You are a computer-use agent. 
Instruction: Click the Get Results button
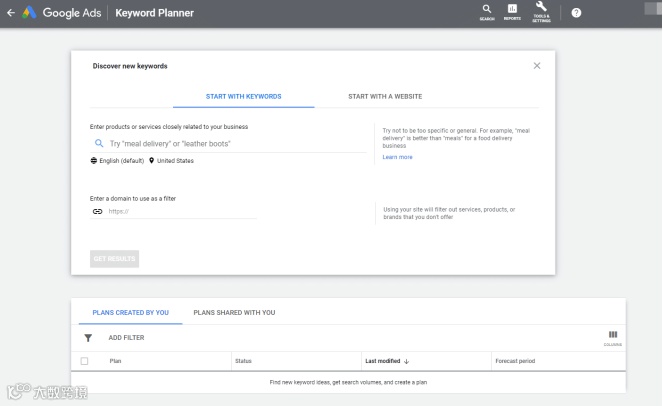point(115,259)
